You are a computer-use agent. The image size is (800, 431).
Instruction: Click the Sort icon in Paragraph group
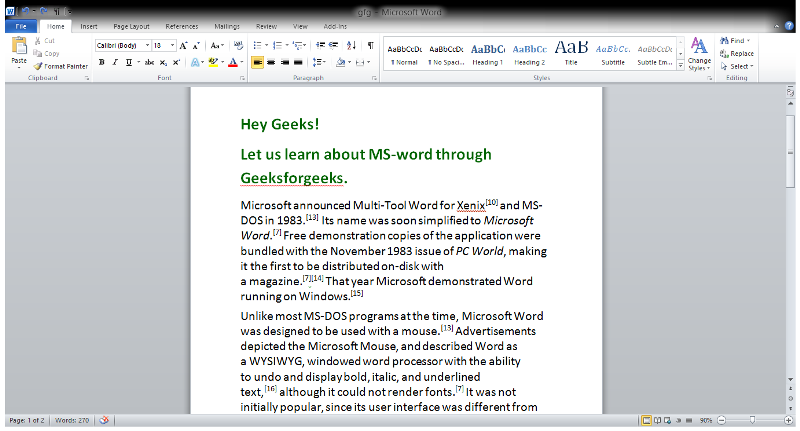coord(352,46)
